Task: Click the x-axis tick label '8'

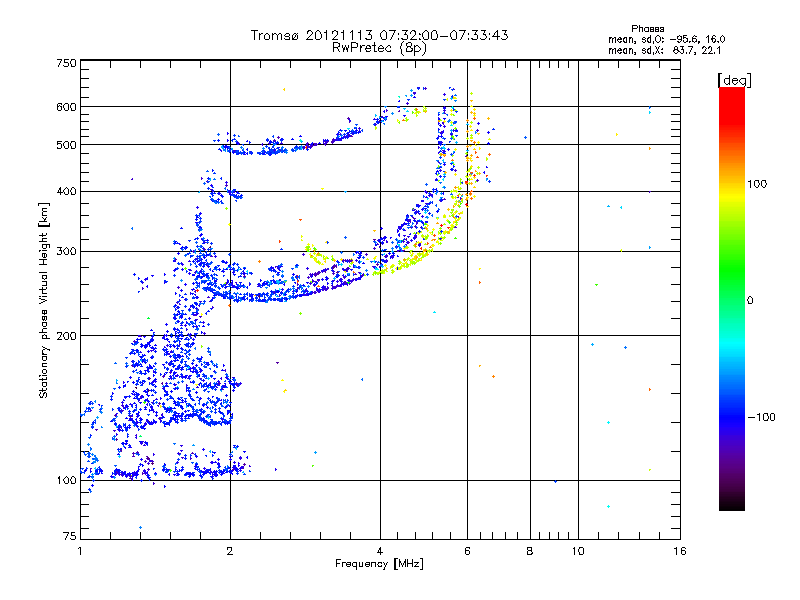Action: pos(530,551)
